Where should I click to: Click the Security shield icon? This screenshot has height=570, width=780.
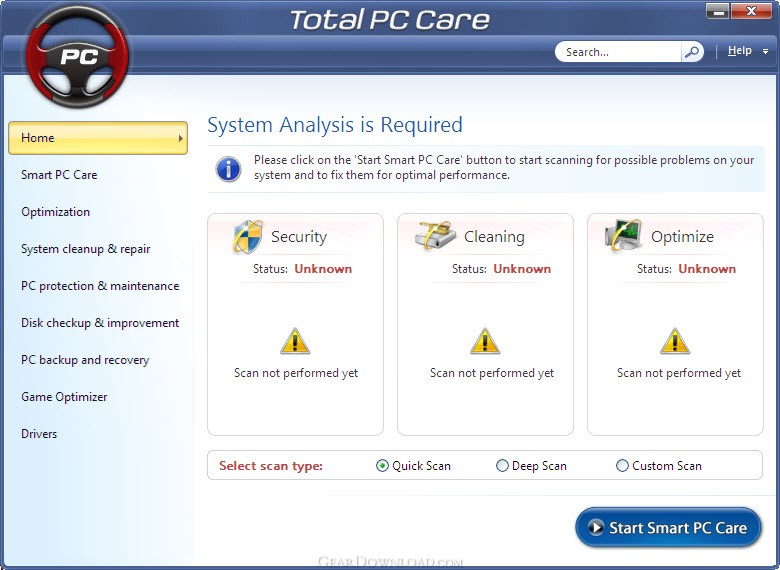click(248, 237)
